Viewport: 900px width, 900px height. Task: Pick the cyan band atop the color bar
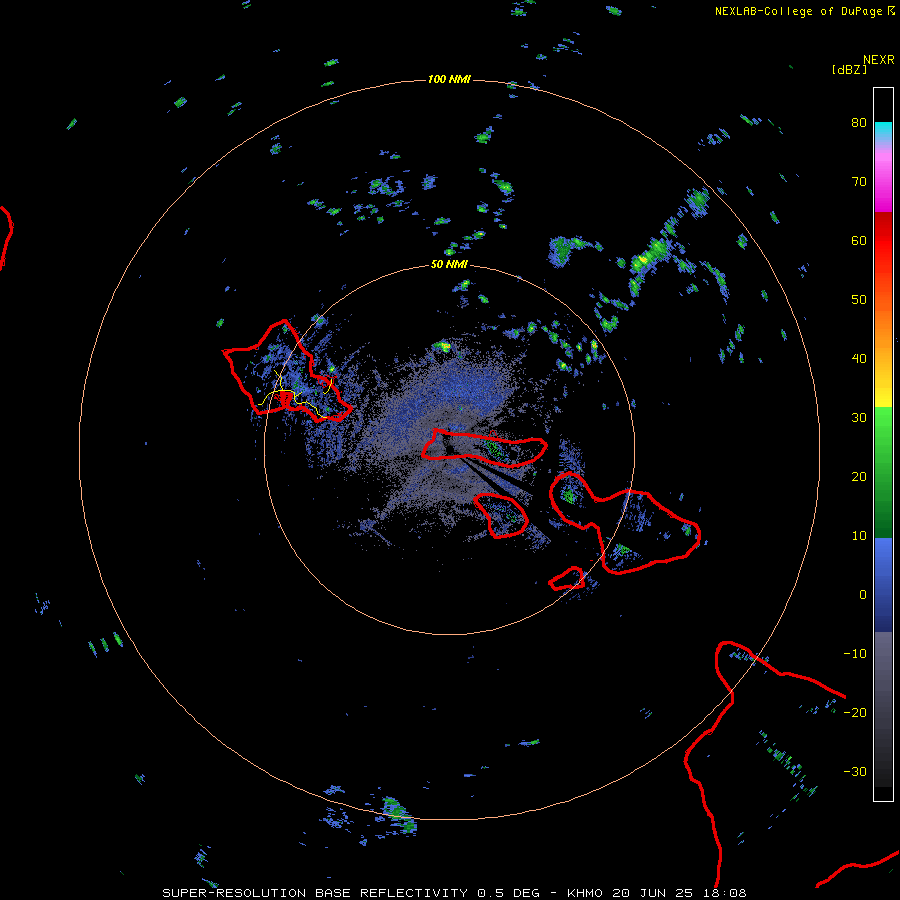pyautogui.click(x=883, y=133)
